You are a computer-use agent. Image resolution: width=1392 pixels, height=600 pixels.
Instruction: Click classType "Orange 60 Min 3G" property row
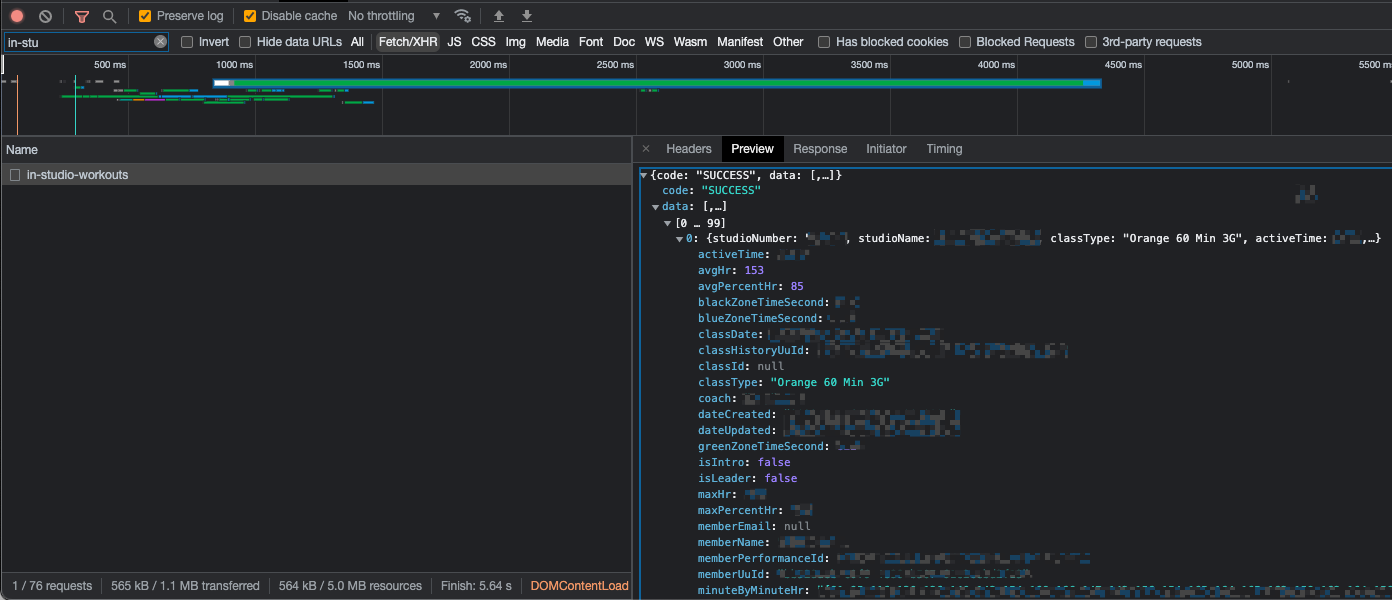tap(794, 383)
